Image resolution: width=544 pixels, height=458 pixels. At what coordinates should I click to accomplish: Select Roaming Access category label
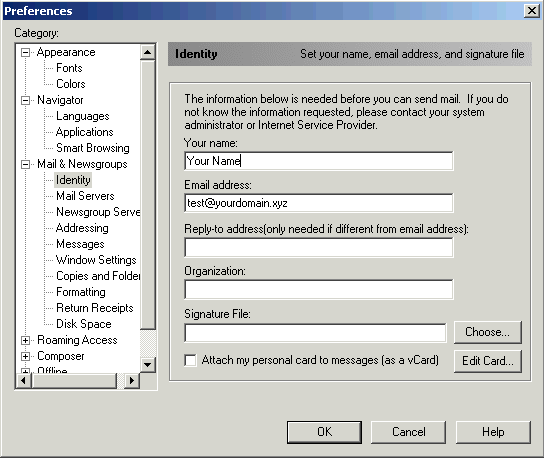coord(77,340)
